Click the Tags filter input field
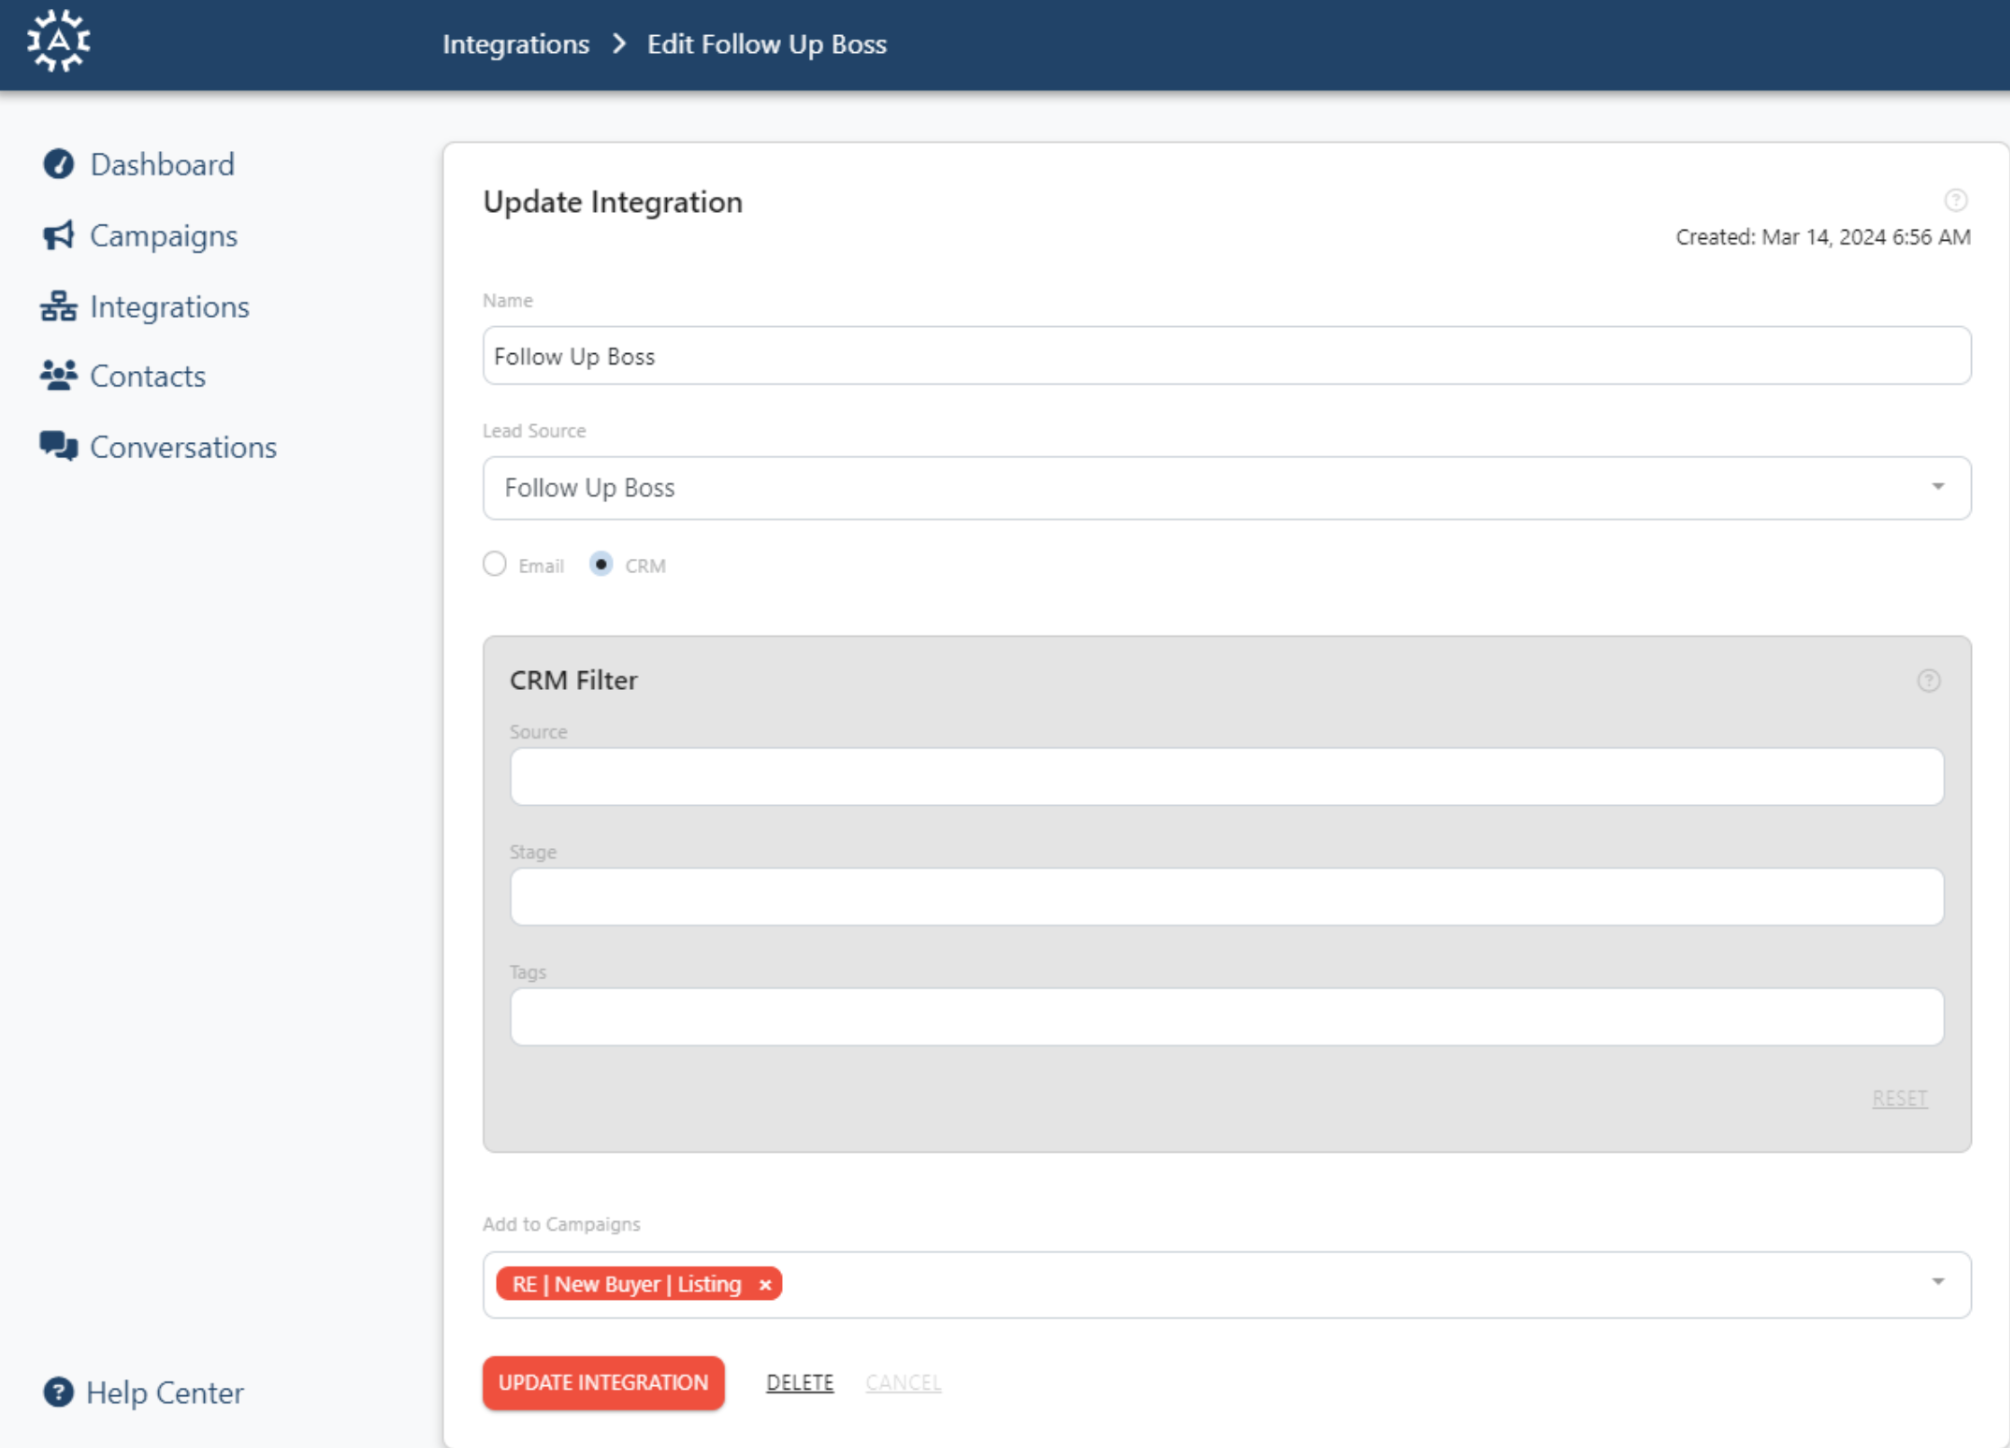Screen dimensions: 2010x1448 pyautogui.click(x=1227, y=1017)
